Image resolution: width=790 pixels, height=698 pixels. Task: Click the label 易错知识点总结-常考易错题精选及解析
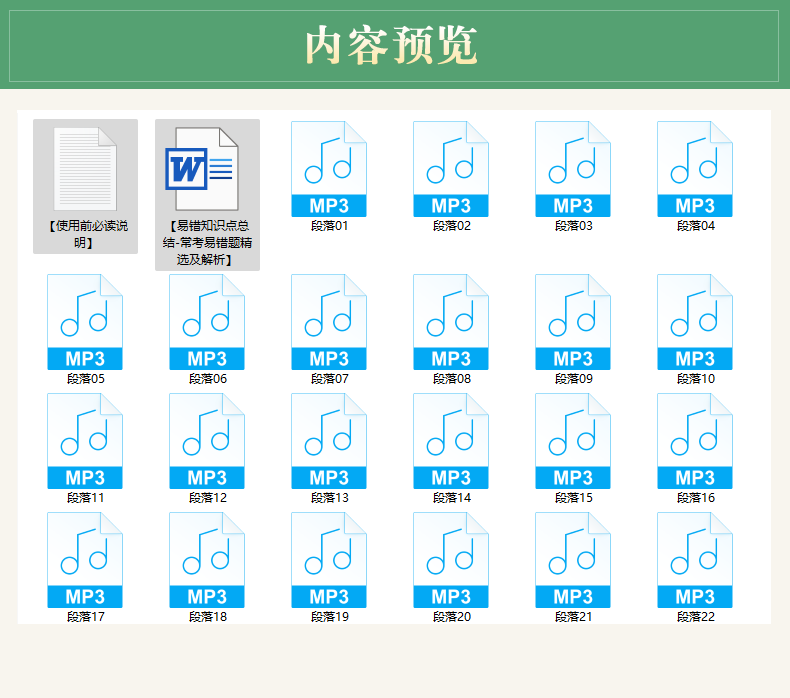pyautogui.click(x=207, y=243)
